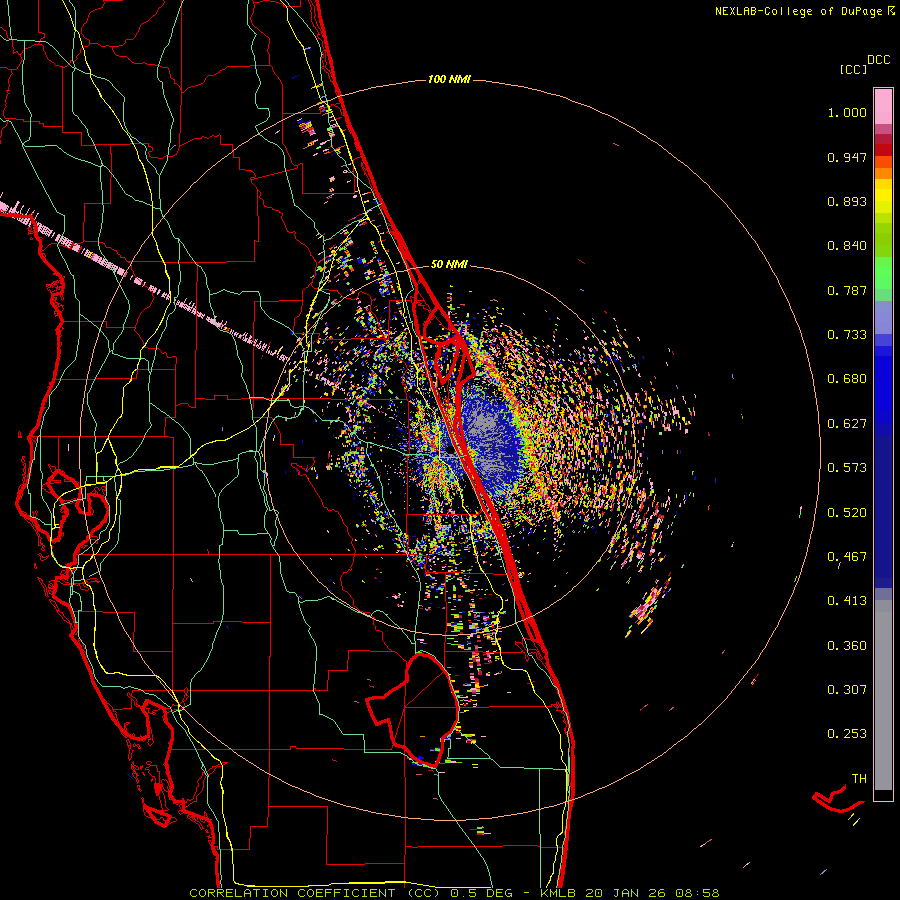
Task: Select the 1.000 scale value
Action: [x=847, y=112]
